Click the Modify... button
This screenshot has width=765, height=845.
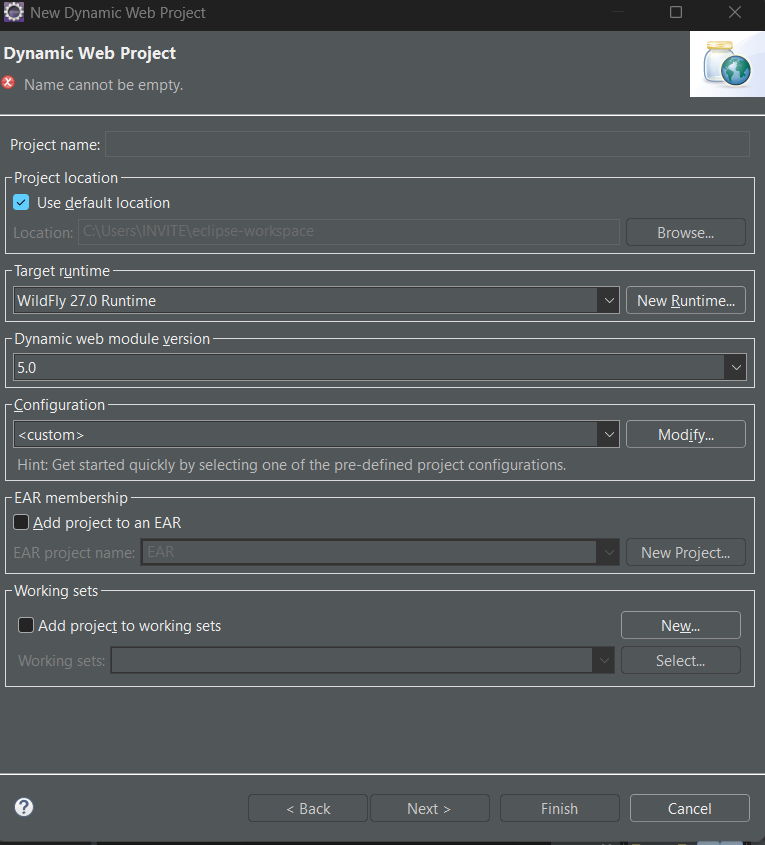[686, 434]
